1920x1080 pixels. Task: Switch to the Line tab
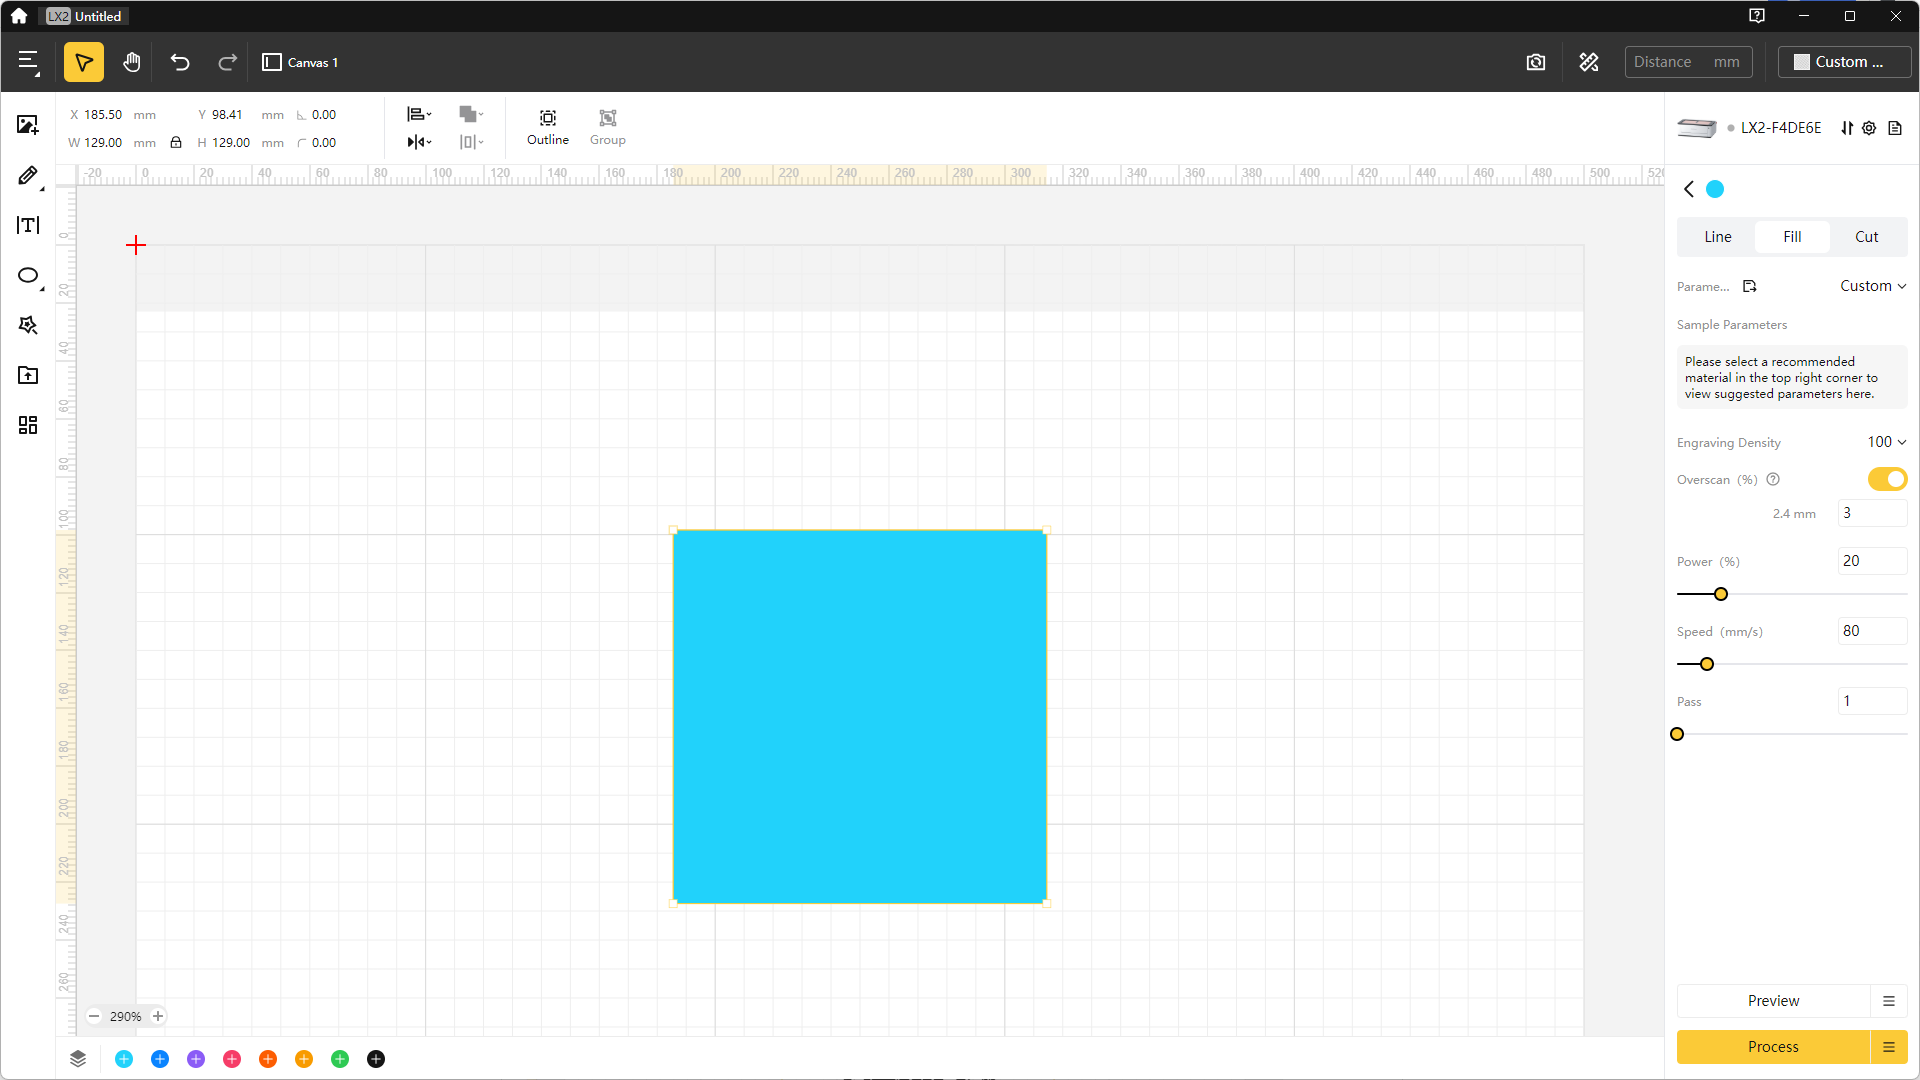[1718, 237]
